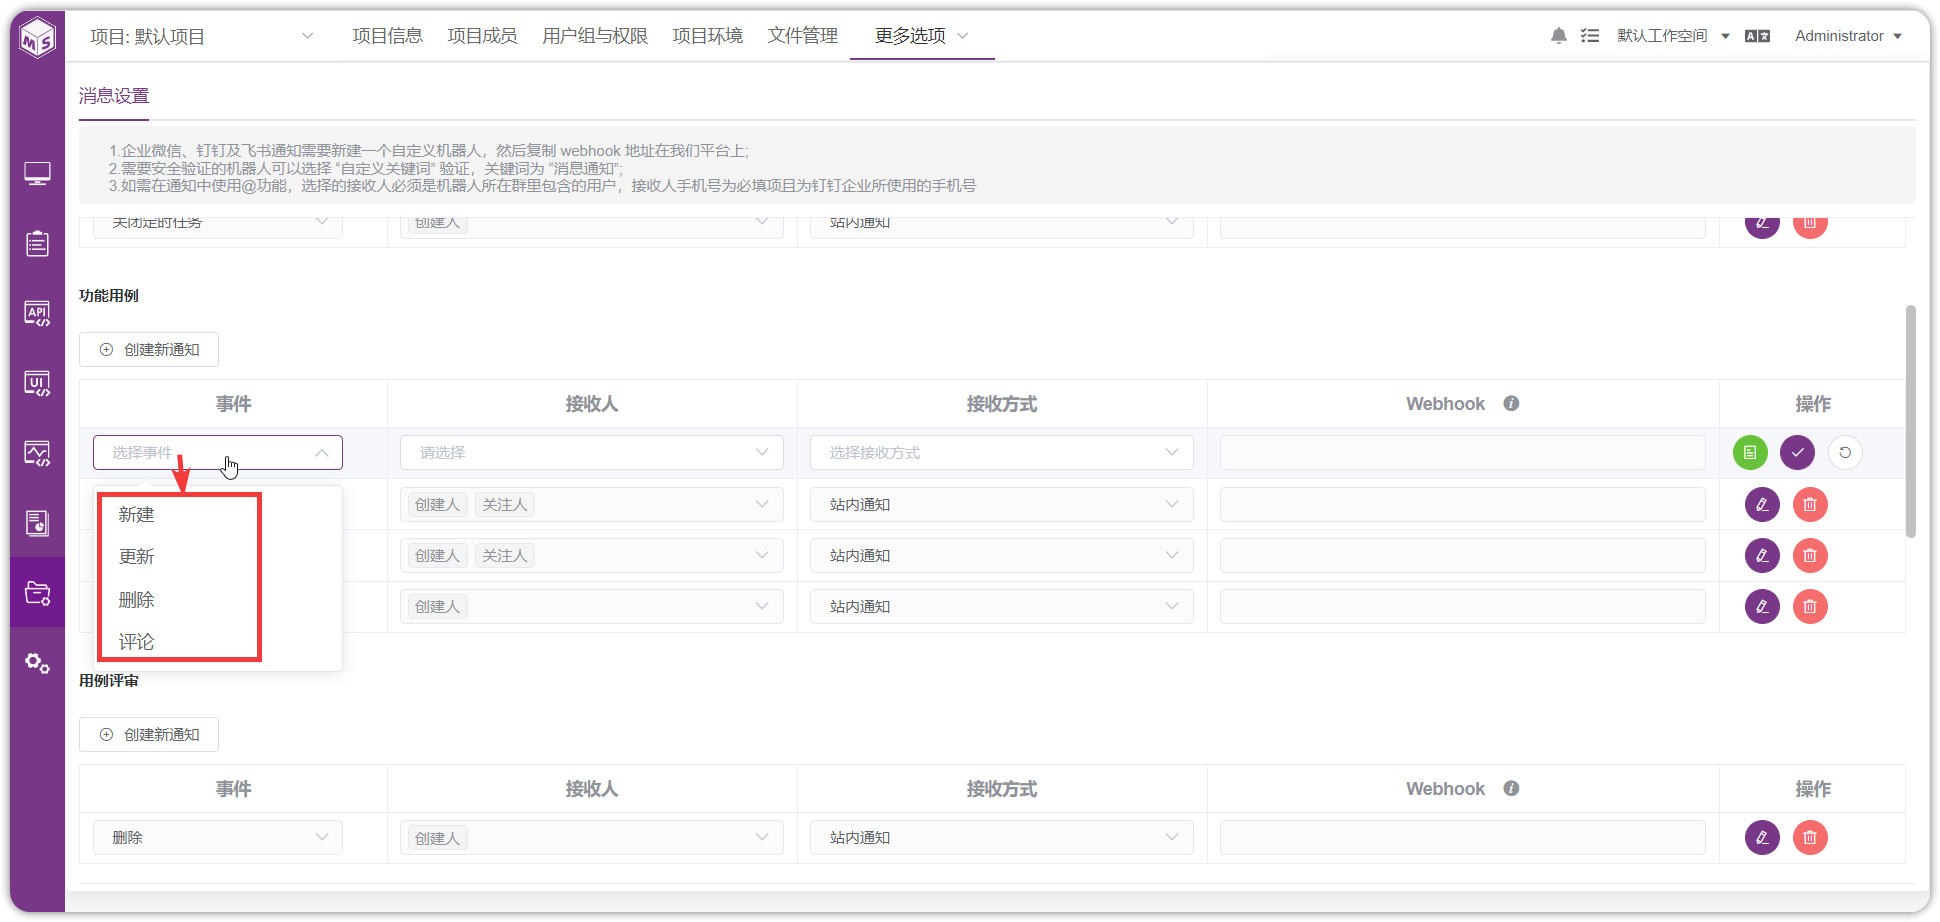Edit the 用例评审 notification with event 删除
1940x922 pixels.
[1762, 837]
